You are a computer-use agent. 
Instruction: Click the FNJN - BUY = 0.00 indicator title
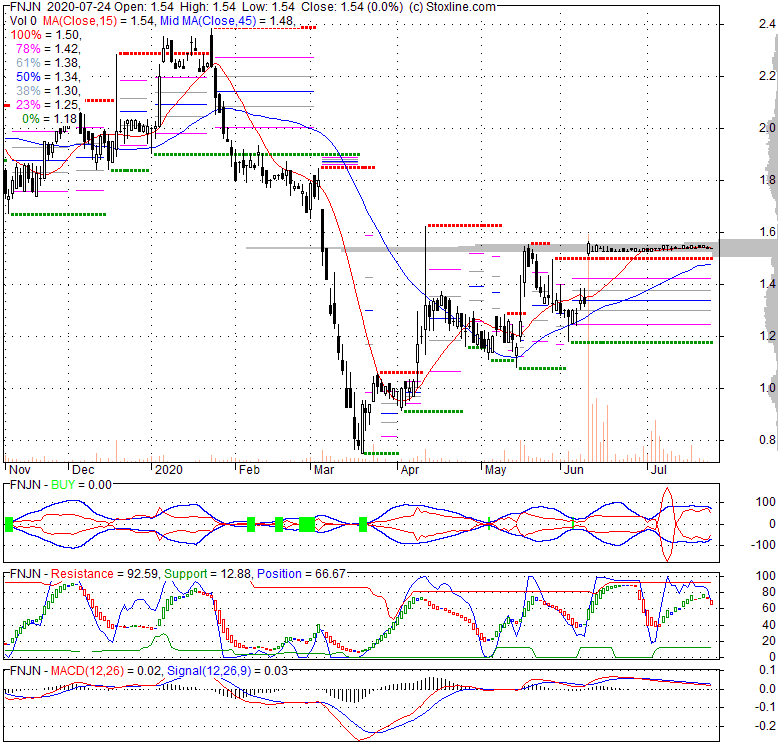tap(61, 485)
